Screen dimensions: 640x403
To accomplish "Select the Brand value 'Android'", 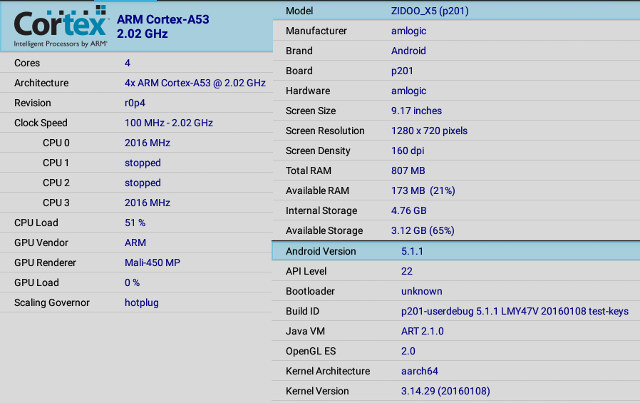I will point(409,51).
